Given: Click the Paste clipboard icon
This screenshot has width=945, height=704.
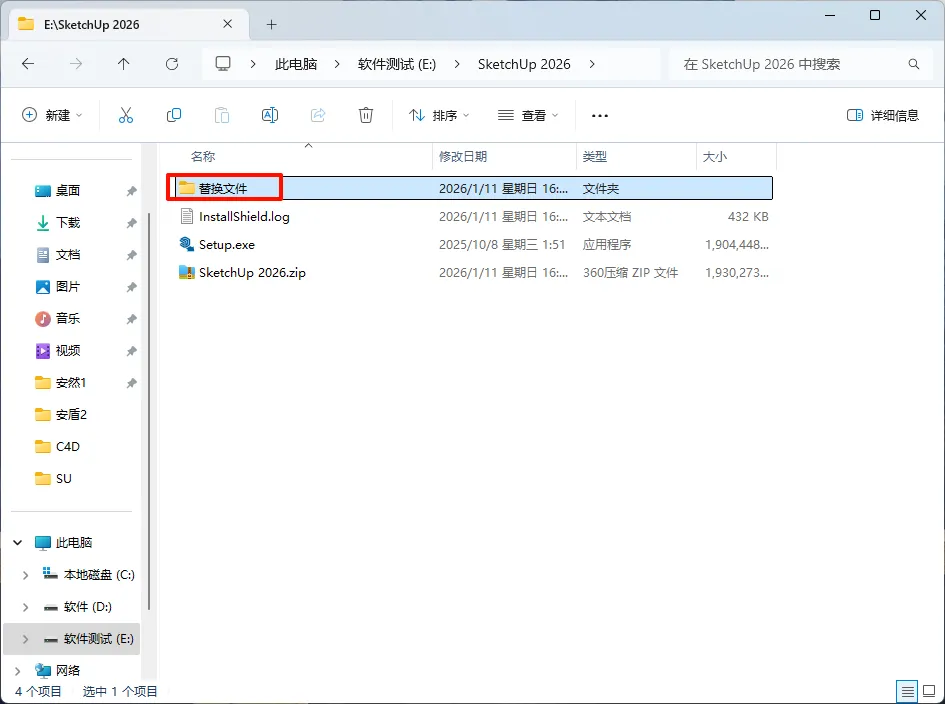Looking at the screenshot, I should [x=222, y=115].
